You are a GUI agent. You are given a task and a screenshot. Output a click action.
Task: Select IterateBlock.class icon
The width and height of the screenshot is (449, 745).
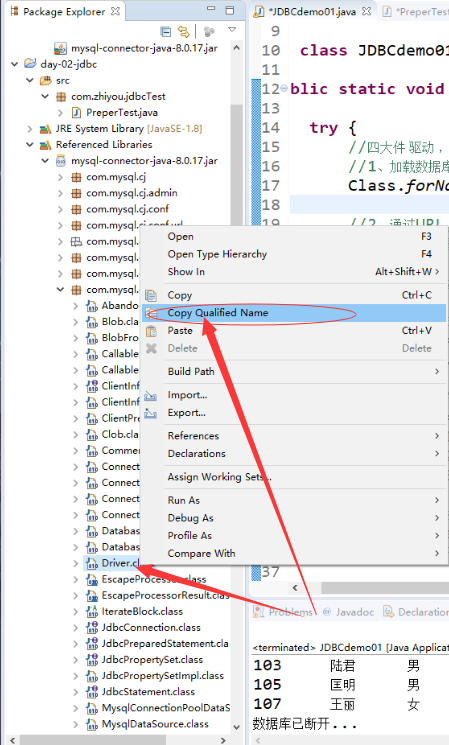click(92, 611)
